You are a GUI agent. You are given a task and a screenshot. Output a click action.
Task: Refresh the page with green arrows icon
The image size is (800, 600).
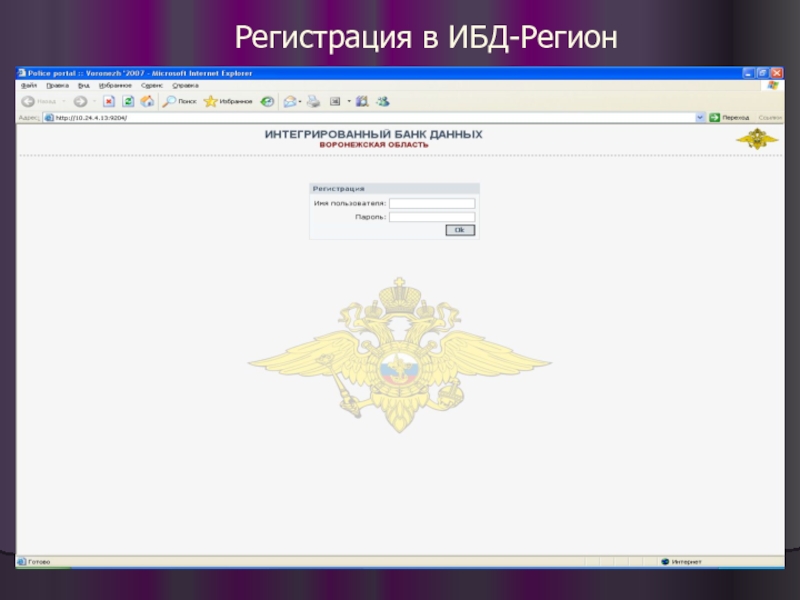128,101
